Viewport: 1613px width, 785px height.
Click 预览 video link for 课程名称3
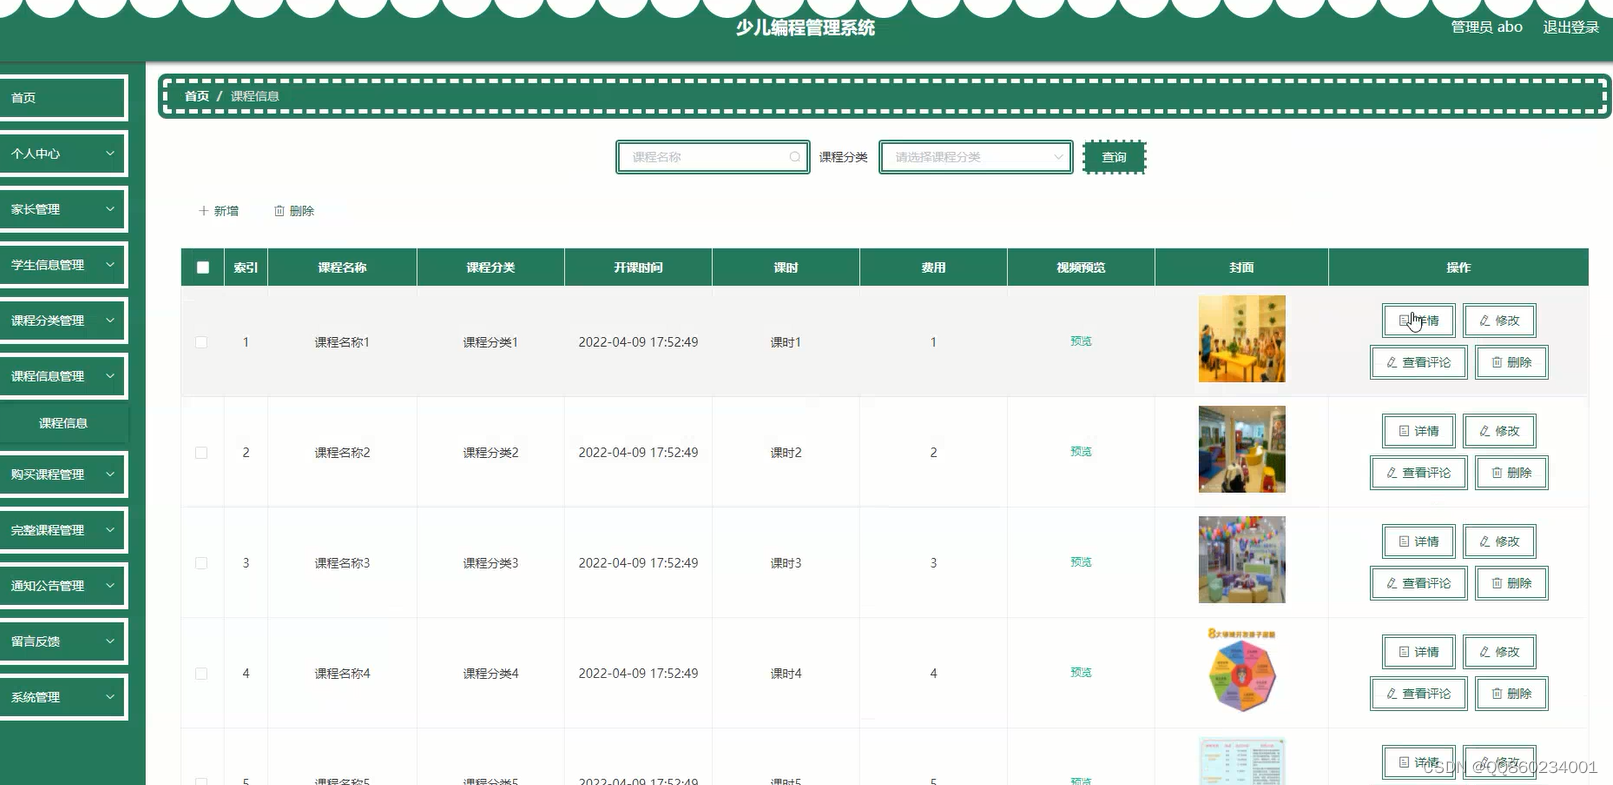1081,563
